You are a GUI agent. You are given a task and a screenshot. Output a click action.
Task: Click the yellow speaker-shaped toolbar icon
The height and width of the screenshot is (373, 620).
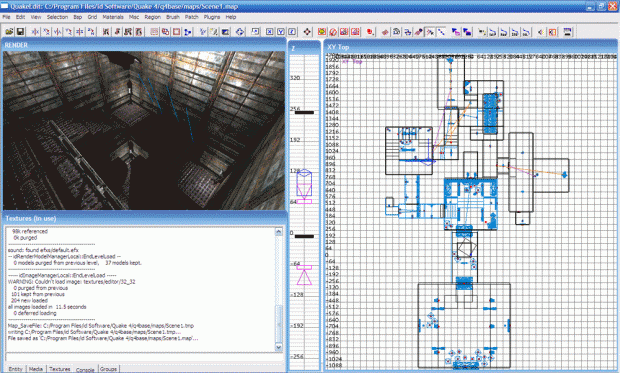[541, 32]
